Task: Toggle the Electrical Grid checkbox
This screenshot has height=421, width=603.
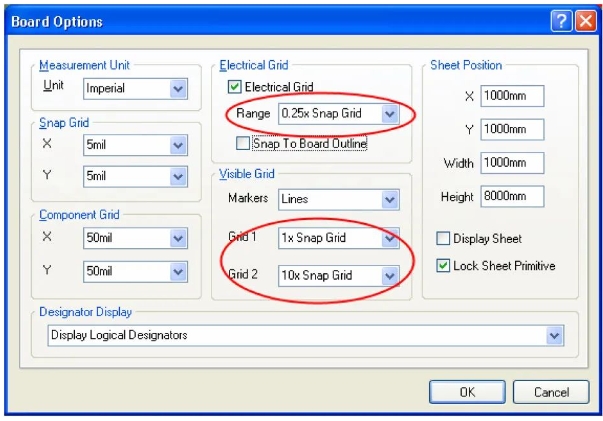Action: [235, 88]
